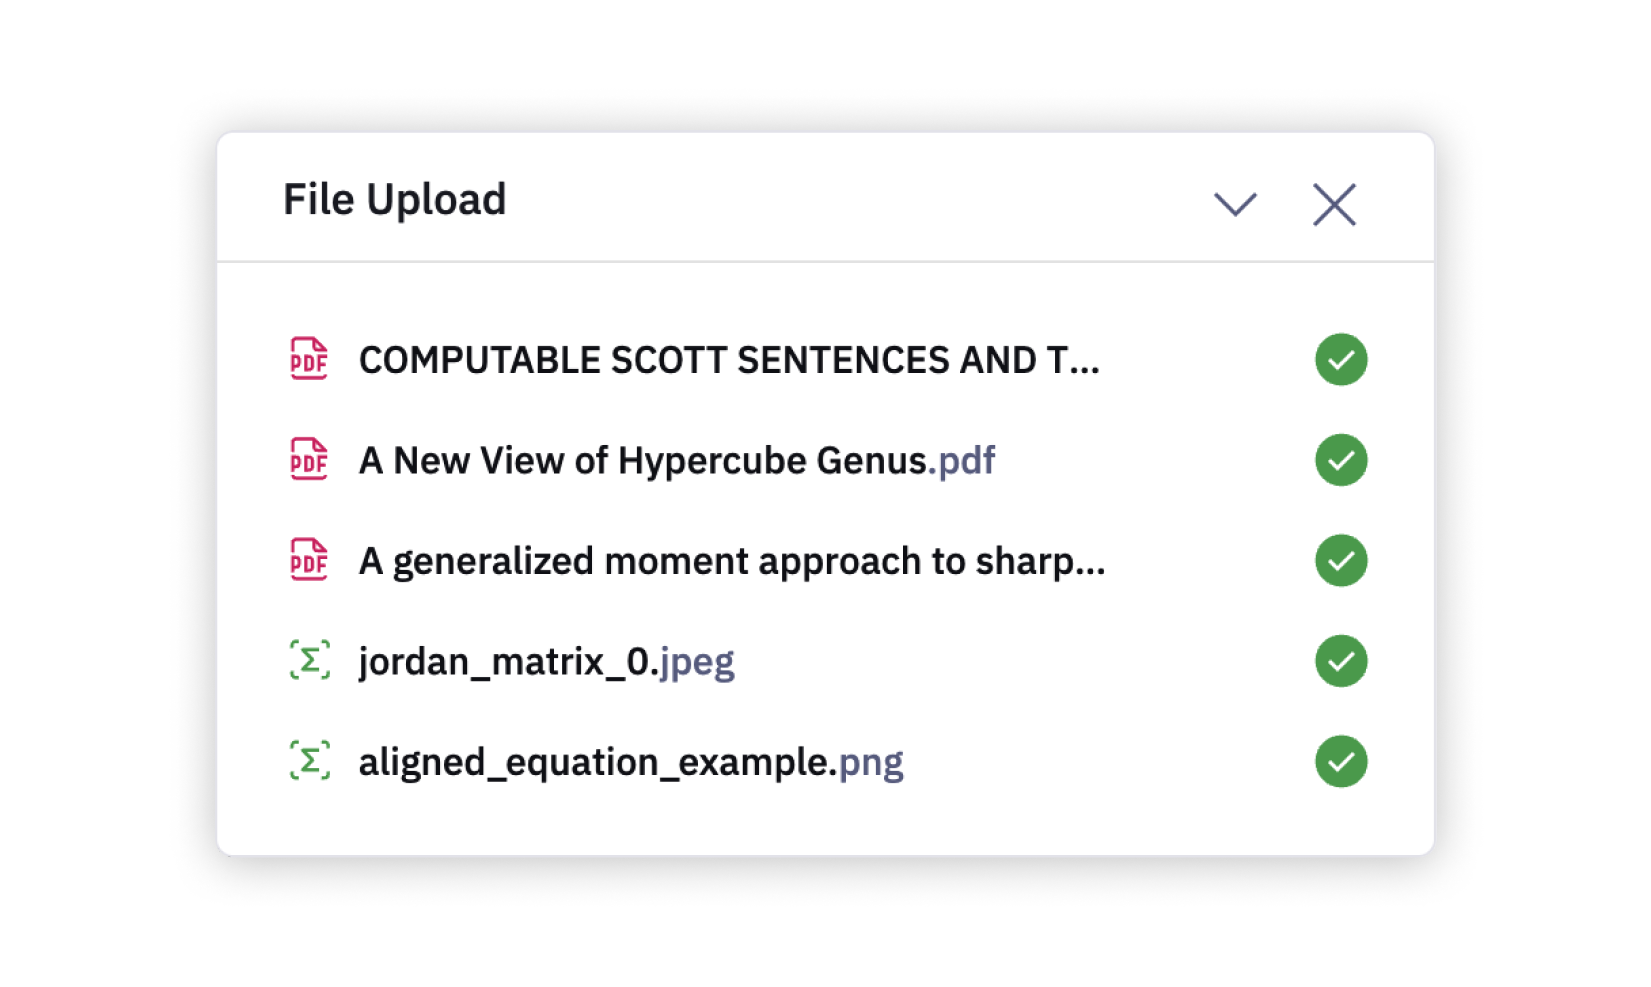Viewport: 1651px width, 987px height.
Task: Click the .png extension of aligned_equation_example
Action: click(870, 763)
